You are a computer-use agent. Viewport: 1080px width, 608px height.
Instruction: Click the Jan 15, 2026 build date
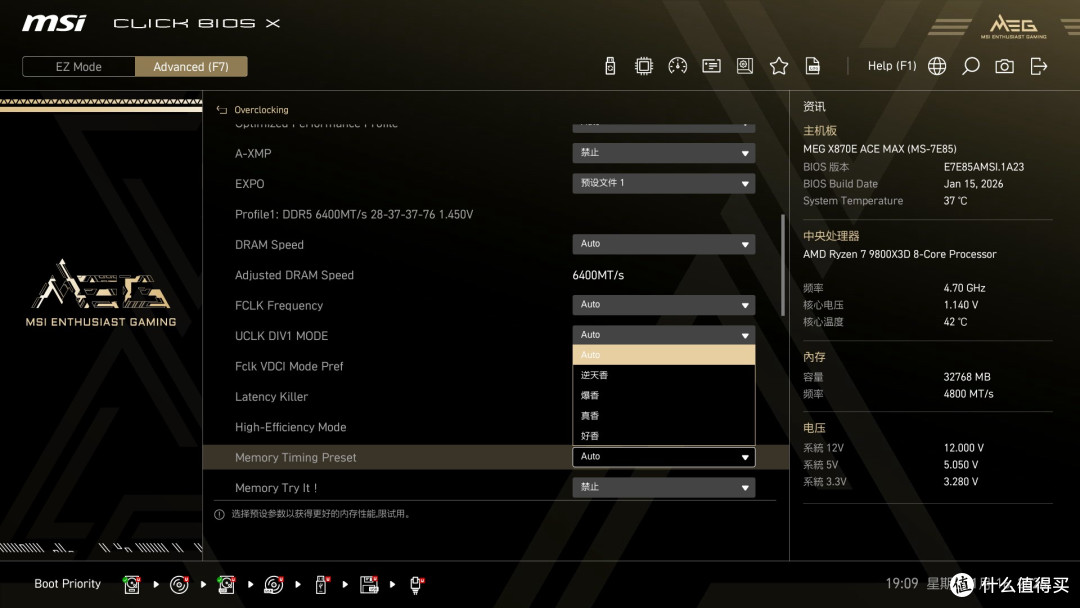[973, 184]
